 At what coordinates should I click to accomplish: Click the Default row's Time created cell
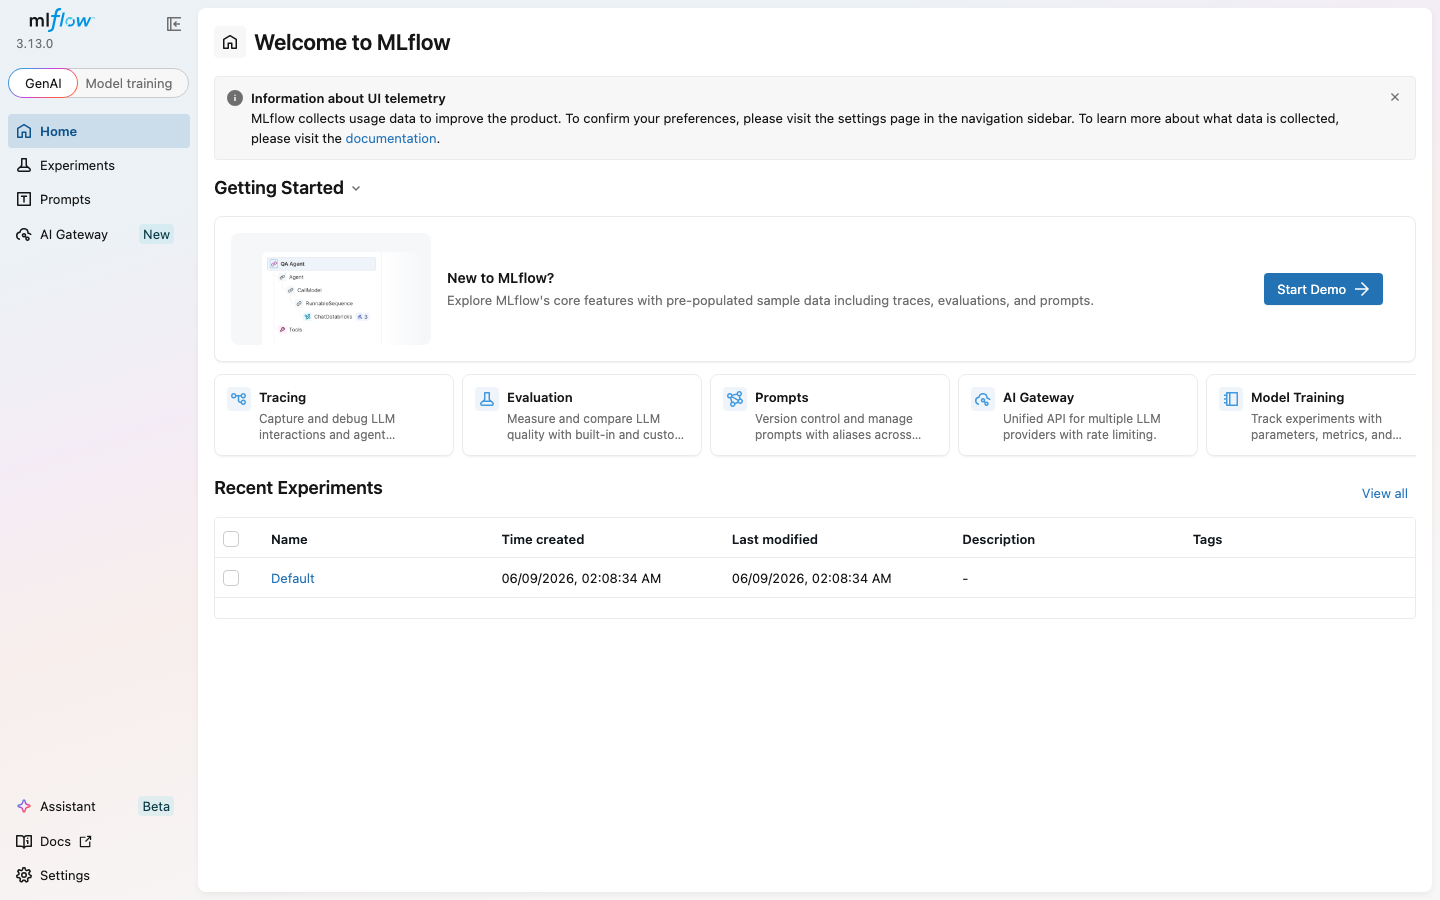[x=581, y=578]
